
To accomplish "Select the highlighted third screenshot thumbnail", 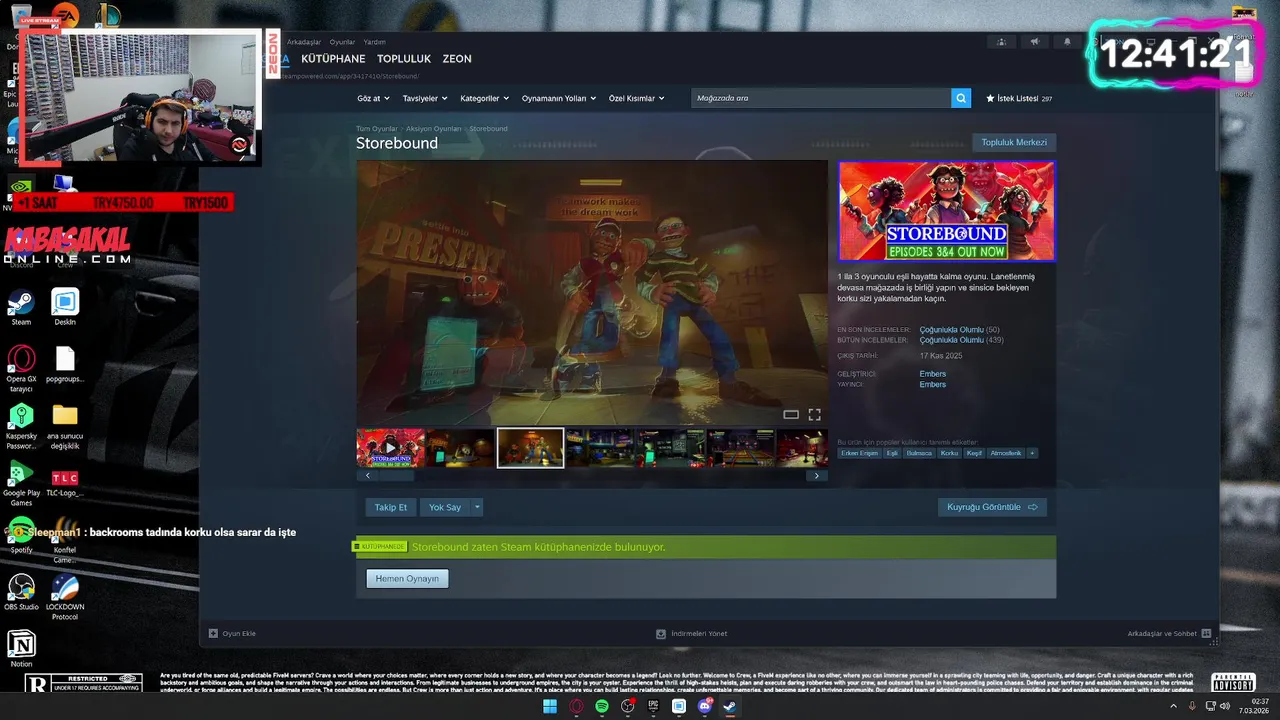I will [x=530, y=448].
